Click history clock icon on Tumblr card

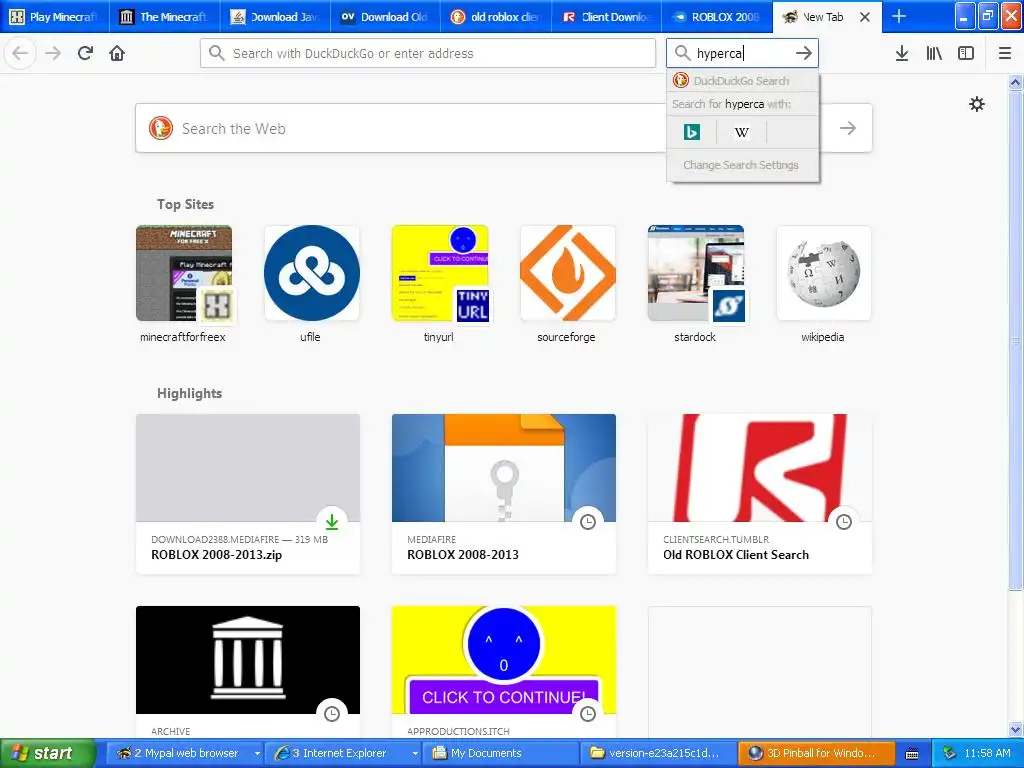(x=844, y=522)
